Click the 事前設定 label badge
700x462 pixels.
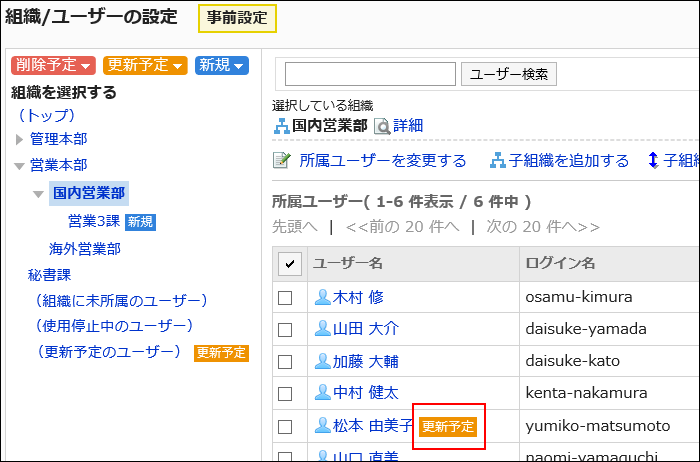point(237,18)
